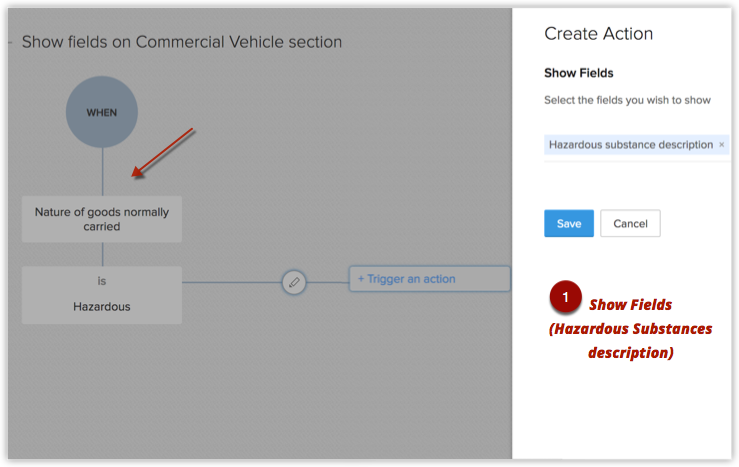Click the dash before the rule title

click(10, 42)
